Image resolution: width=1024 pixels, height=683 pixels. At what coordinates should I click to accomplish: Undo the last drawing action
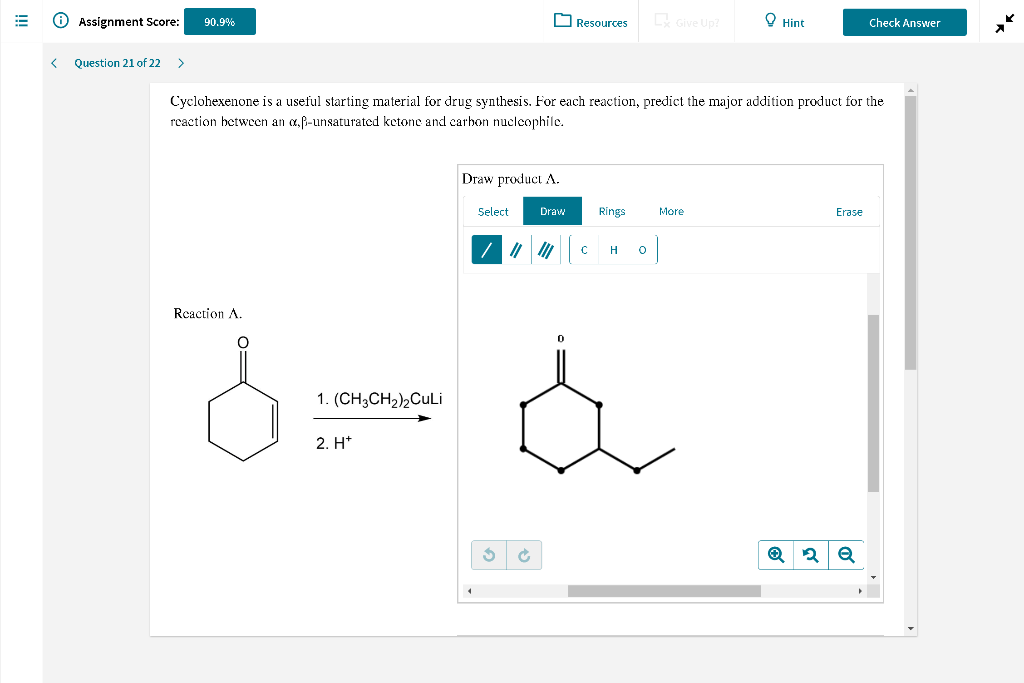tap(488, 554)
